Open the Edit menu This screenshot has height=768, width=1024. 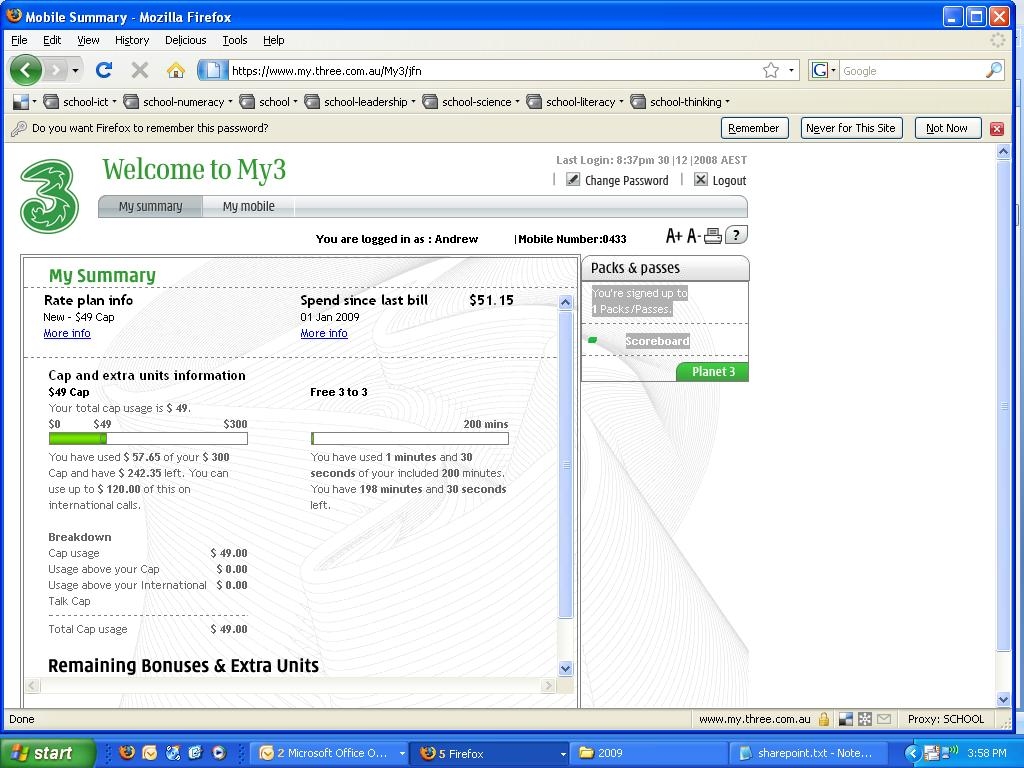click(x=52, y=40)
